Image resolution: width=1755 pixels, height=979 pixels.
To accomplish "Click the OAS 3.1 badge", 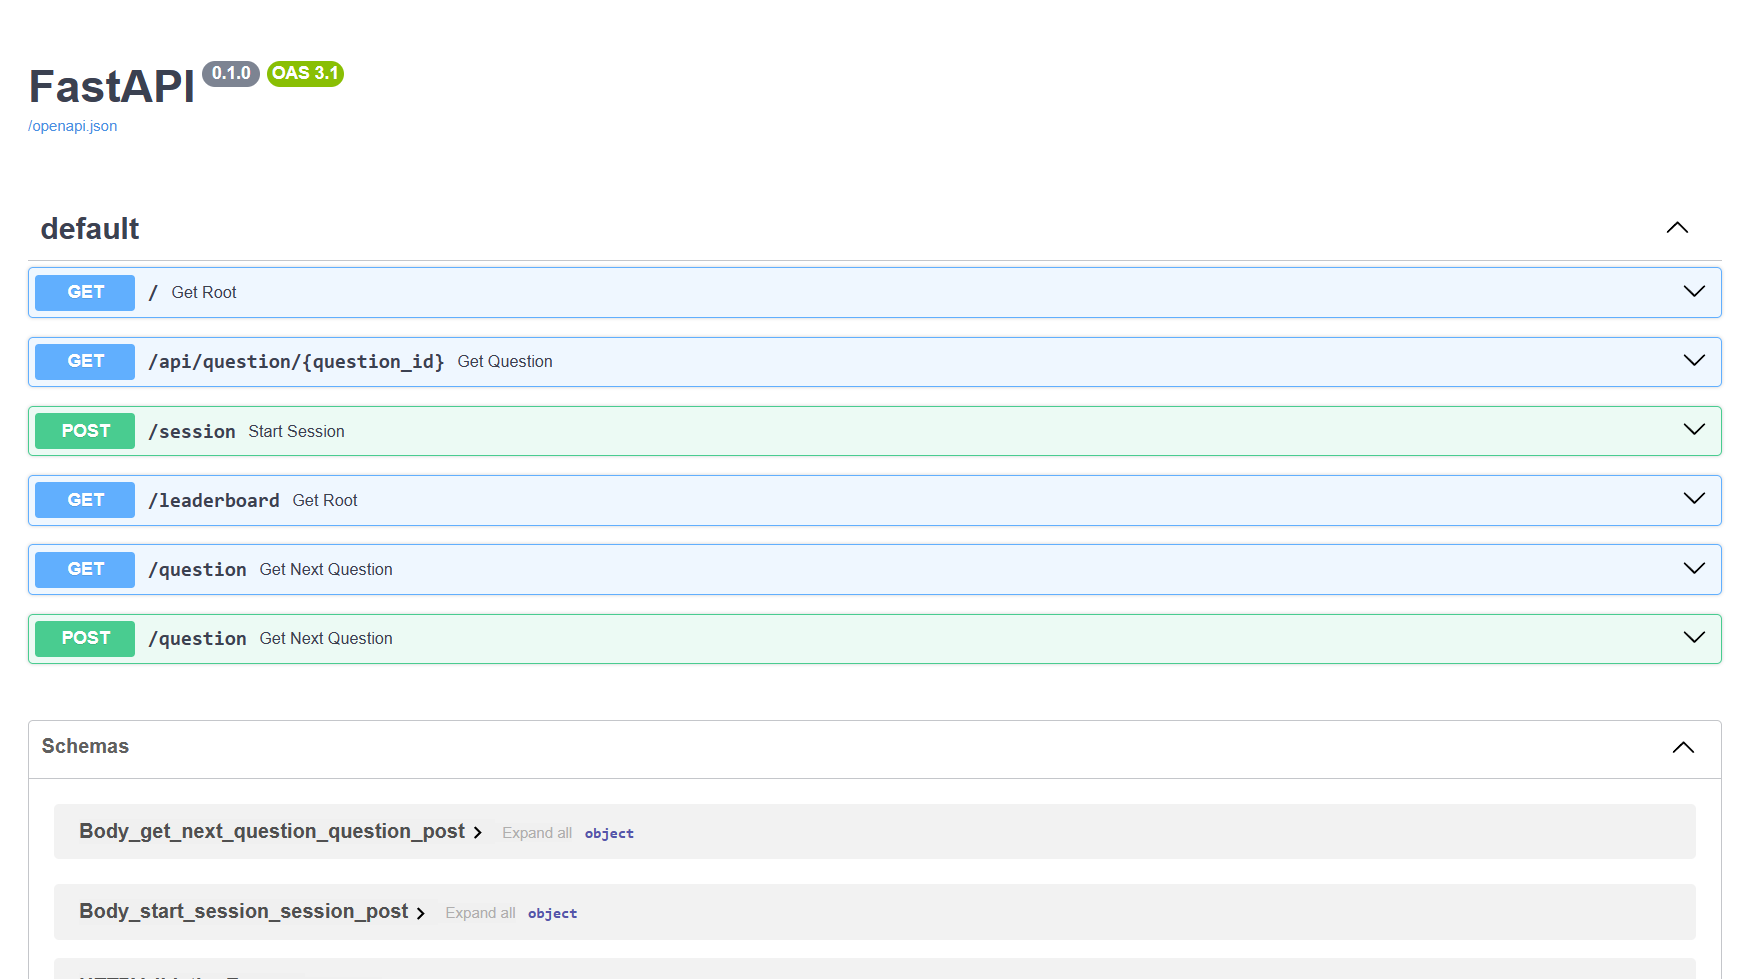I will point(305,73).
